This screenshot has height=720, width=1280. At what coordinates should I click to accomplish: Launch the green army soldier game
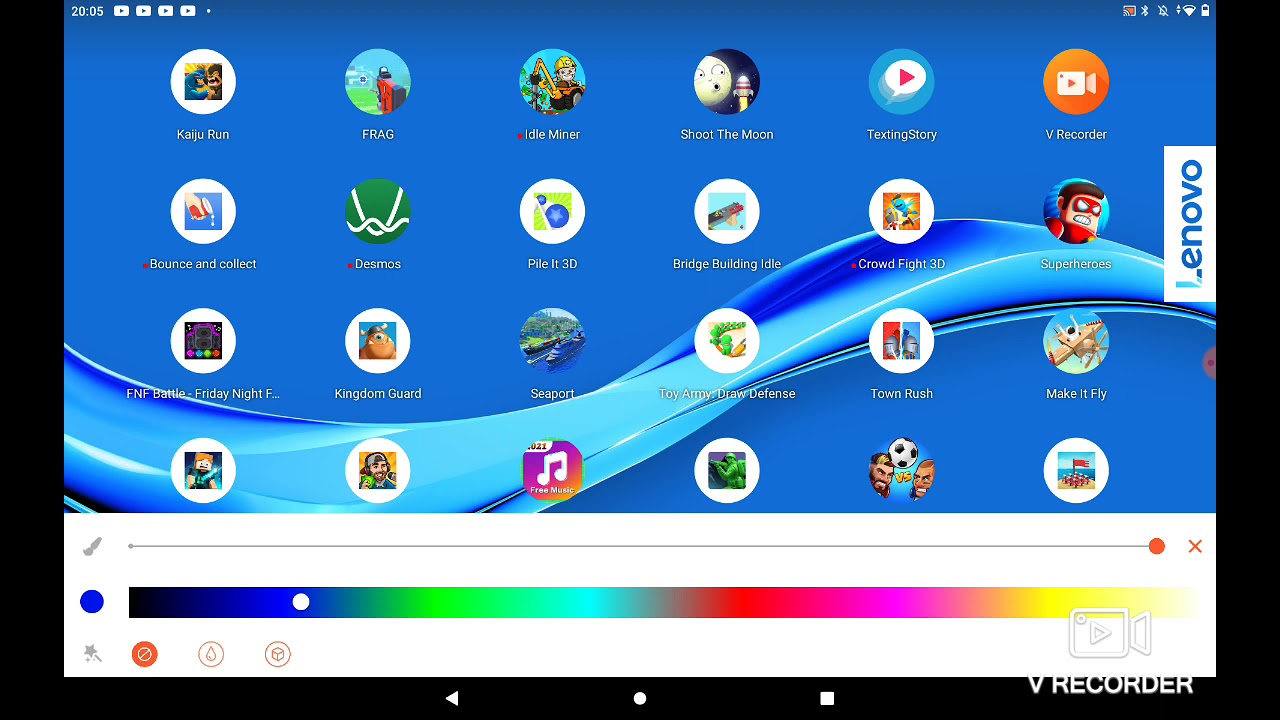coord(727,470)
